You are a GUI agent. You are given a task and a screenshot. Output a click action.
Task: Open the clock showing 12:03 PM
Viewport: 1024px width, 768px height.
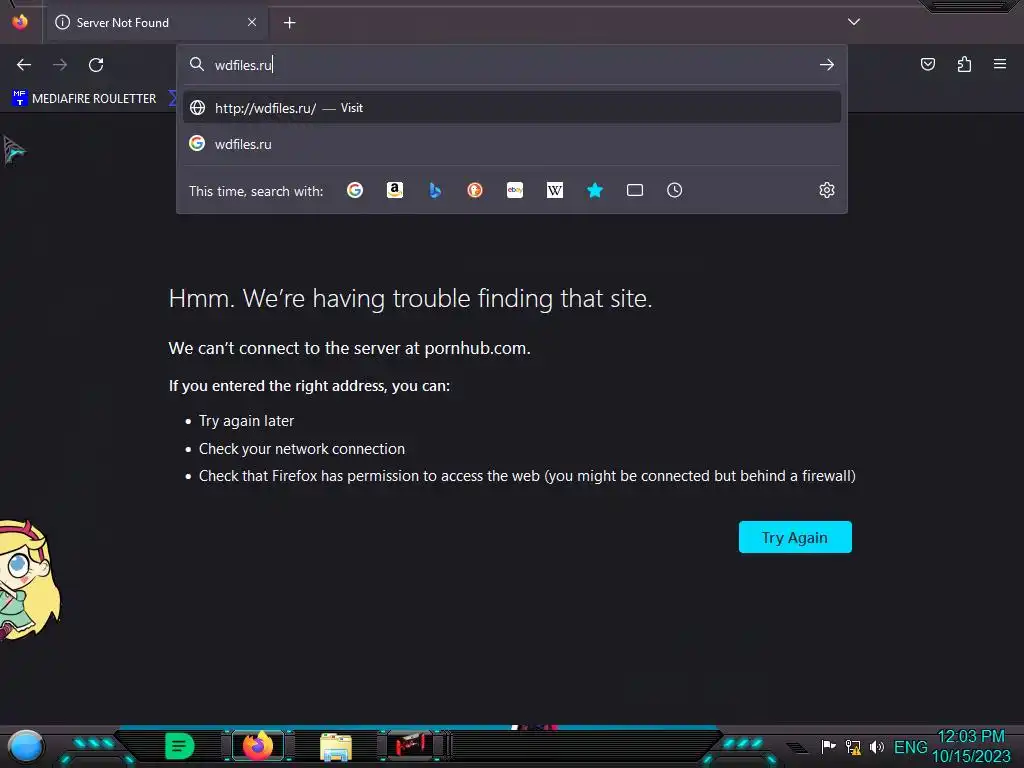[971, 746]
